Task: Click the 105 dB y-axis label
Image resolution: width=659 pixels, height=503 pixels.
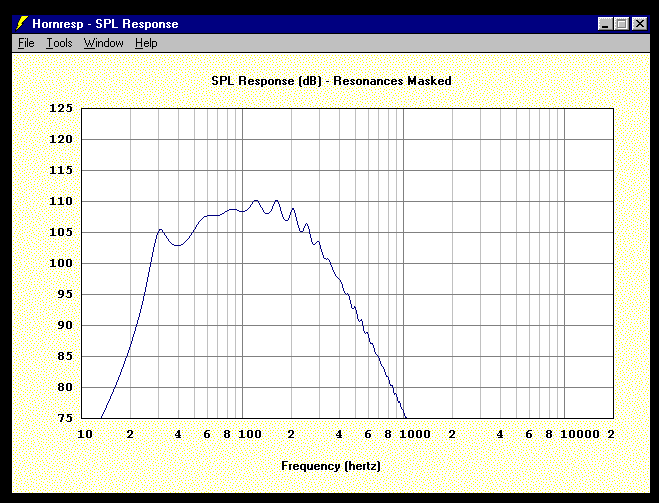Action: pyautogui.click(x=61, y=232)
